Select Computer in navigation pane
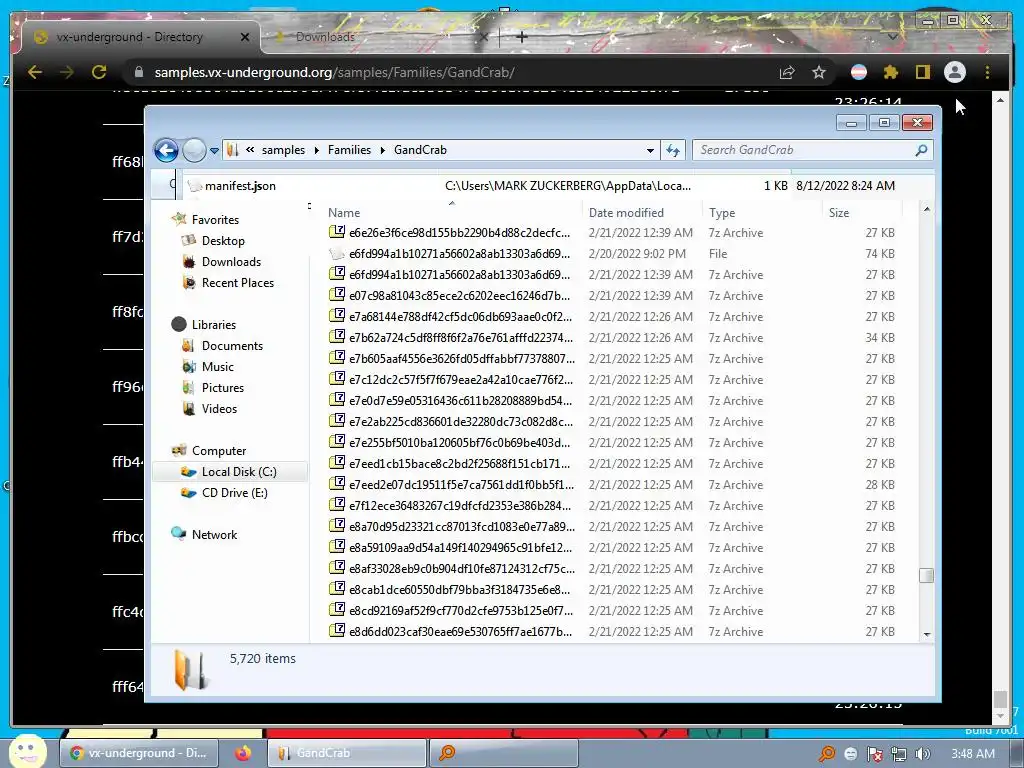The width and height of the screenshot is (1024, 768). click(219, 451)
